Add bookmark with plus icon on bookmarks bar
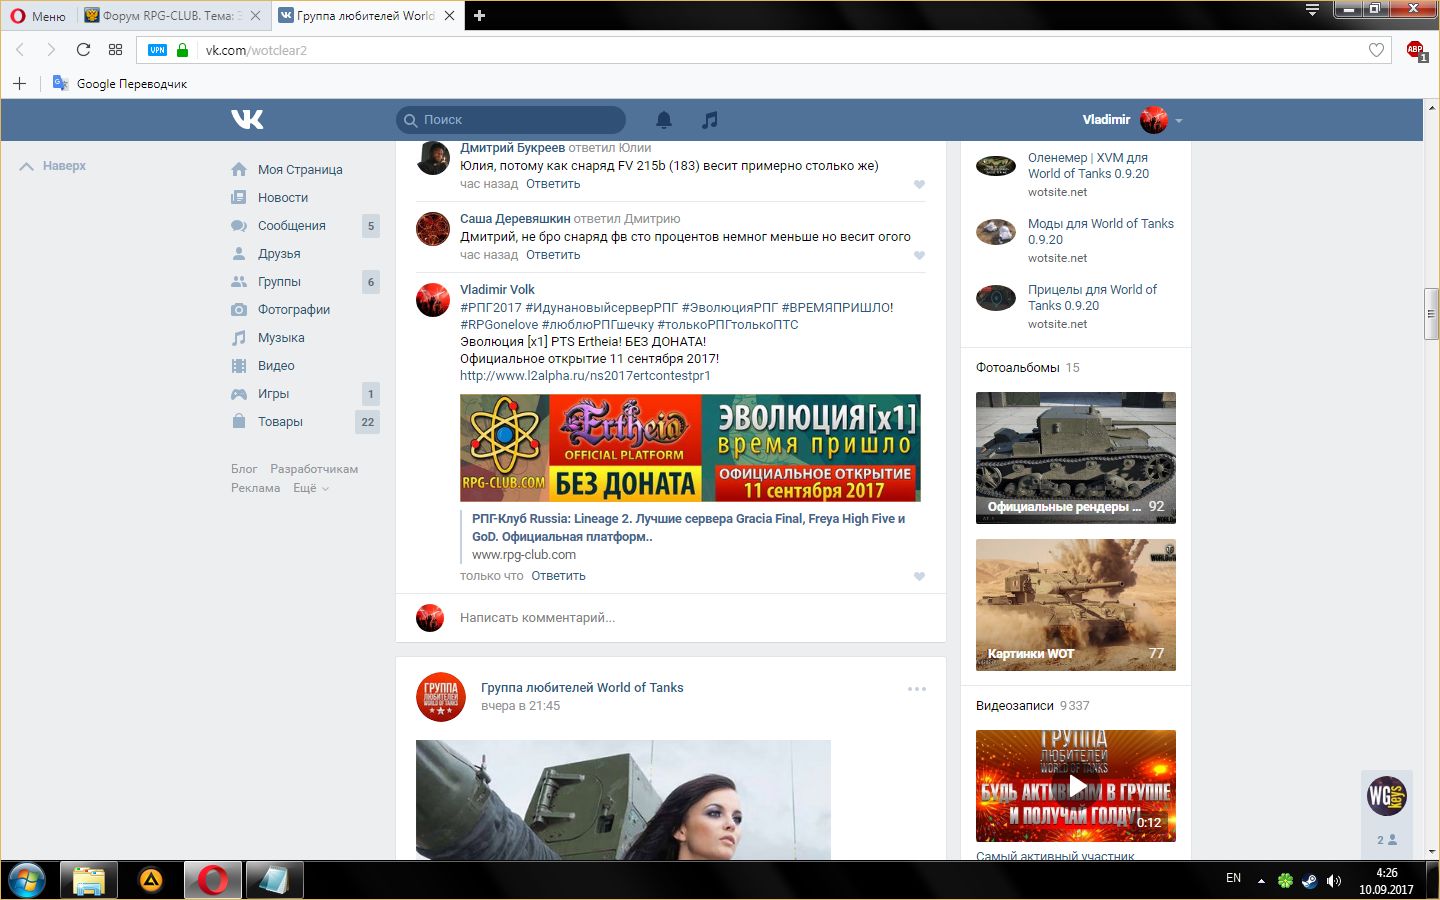The width and height of the screenshot is (1440, 900). [19, 83]
